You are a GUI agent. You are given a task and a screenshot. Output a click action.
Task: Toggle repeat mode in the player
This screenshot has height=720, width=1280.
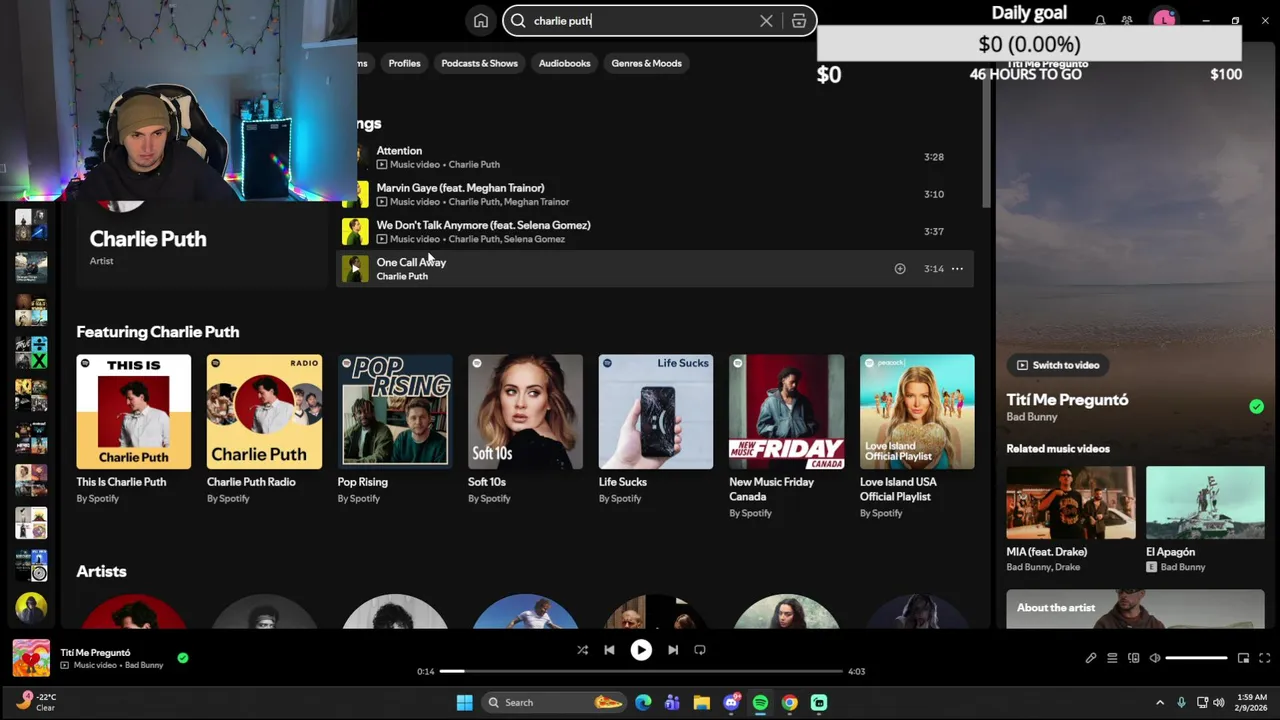[x=700, y=650]
